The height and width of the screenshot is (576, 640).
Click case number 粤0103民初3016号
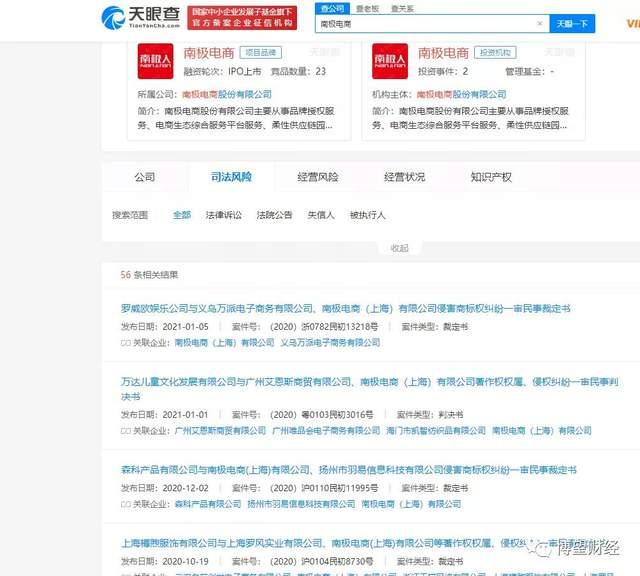point(322,415)
